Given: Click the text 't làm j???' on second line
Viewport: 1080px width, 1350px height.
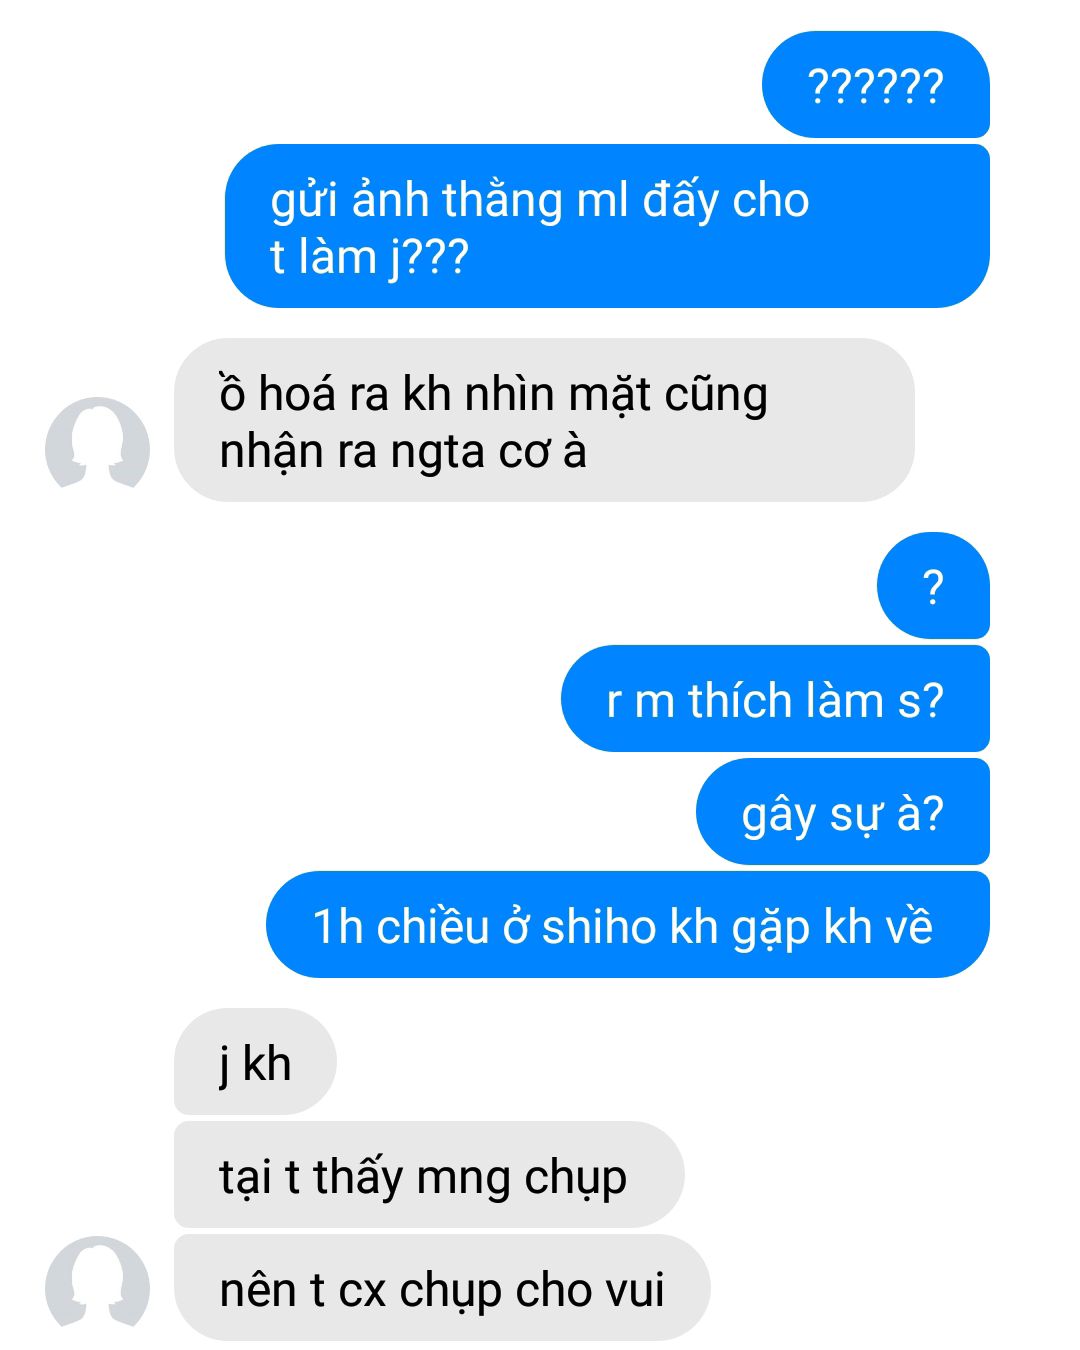Looking at the screenshot, I should point(369,258).
